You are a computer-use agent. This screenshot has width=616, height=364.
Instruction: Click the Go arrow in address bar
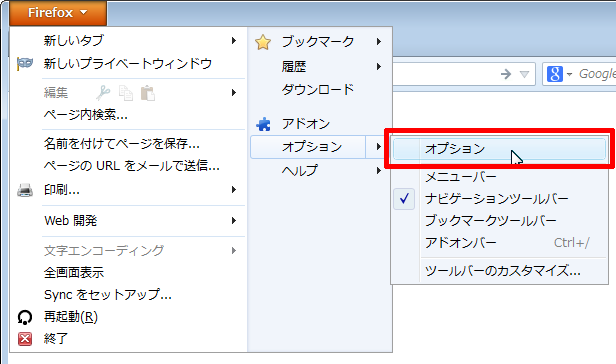[506, 74]
